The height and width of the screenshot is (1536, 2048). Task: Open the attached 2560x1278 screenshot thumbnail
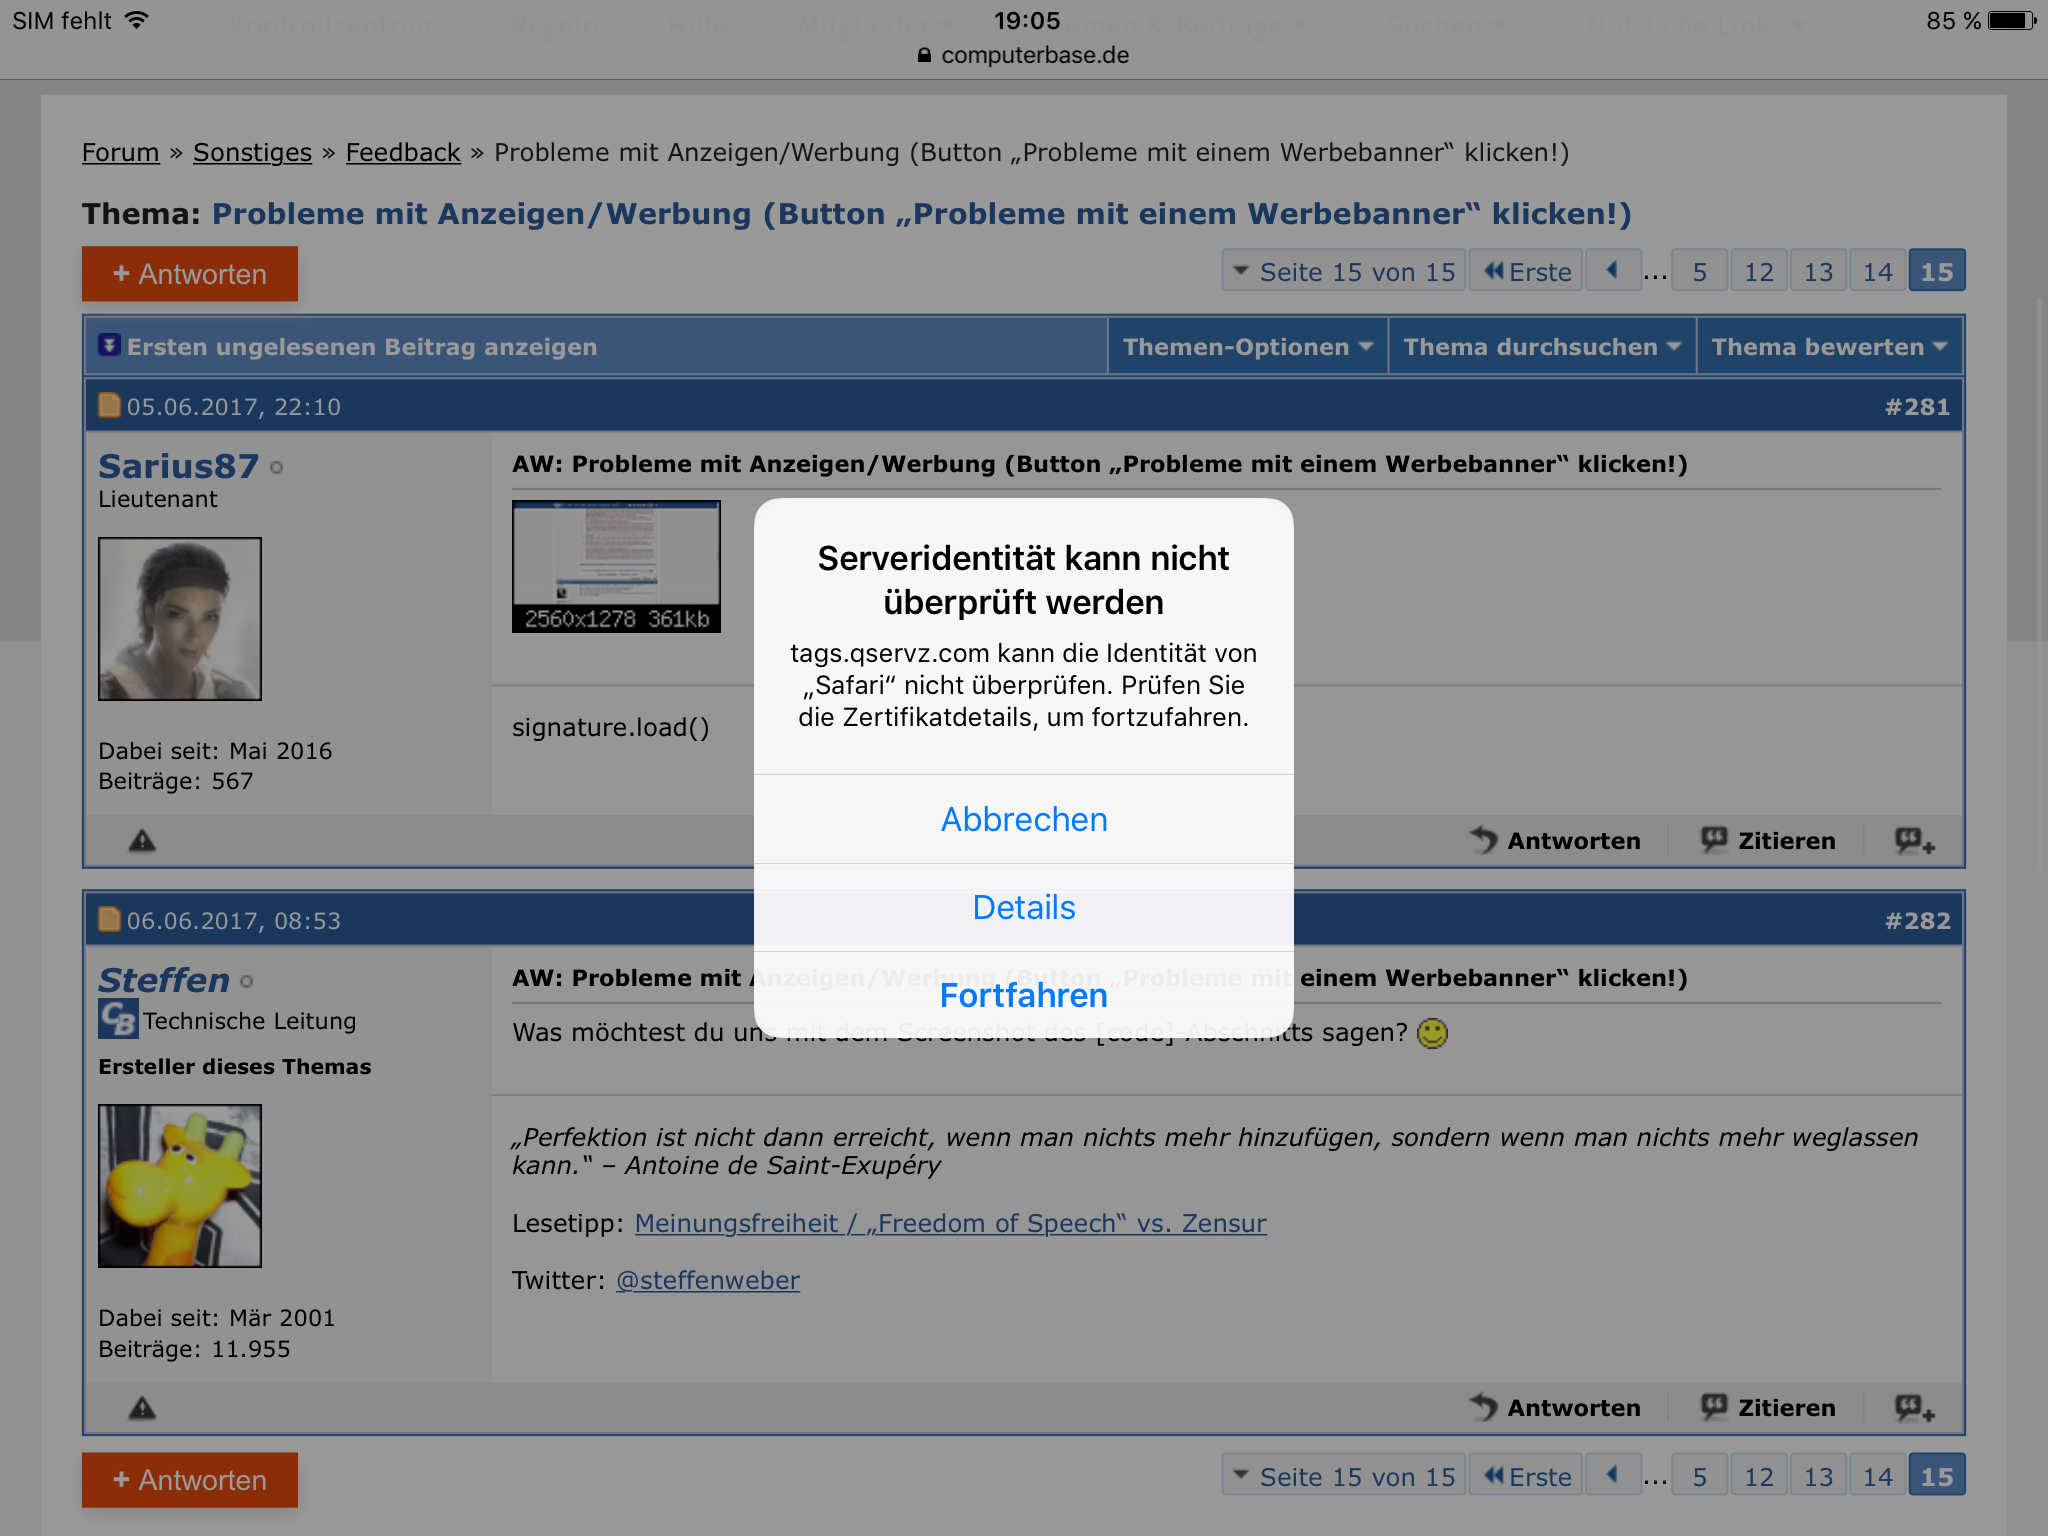click(616, 566)
